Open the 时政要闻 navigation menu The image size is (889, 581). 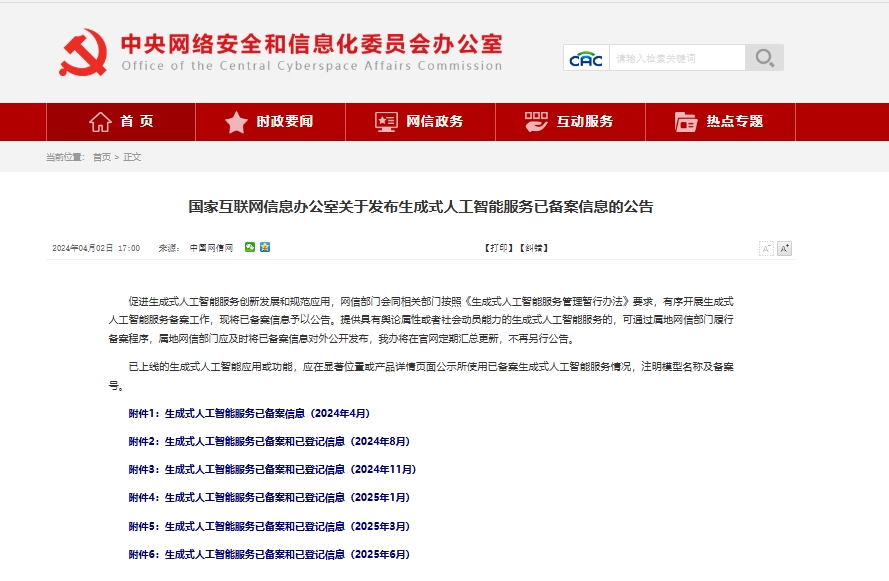(270, 122)
